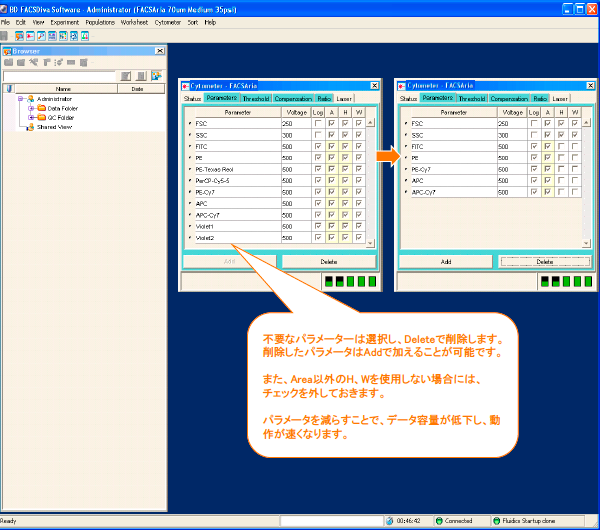Click the gray save icon in main toolbar
The height and width of the screenshot is (530, 600).
click(4, 36)
